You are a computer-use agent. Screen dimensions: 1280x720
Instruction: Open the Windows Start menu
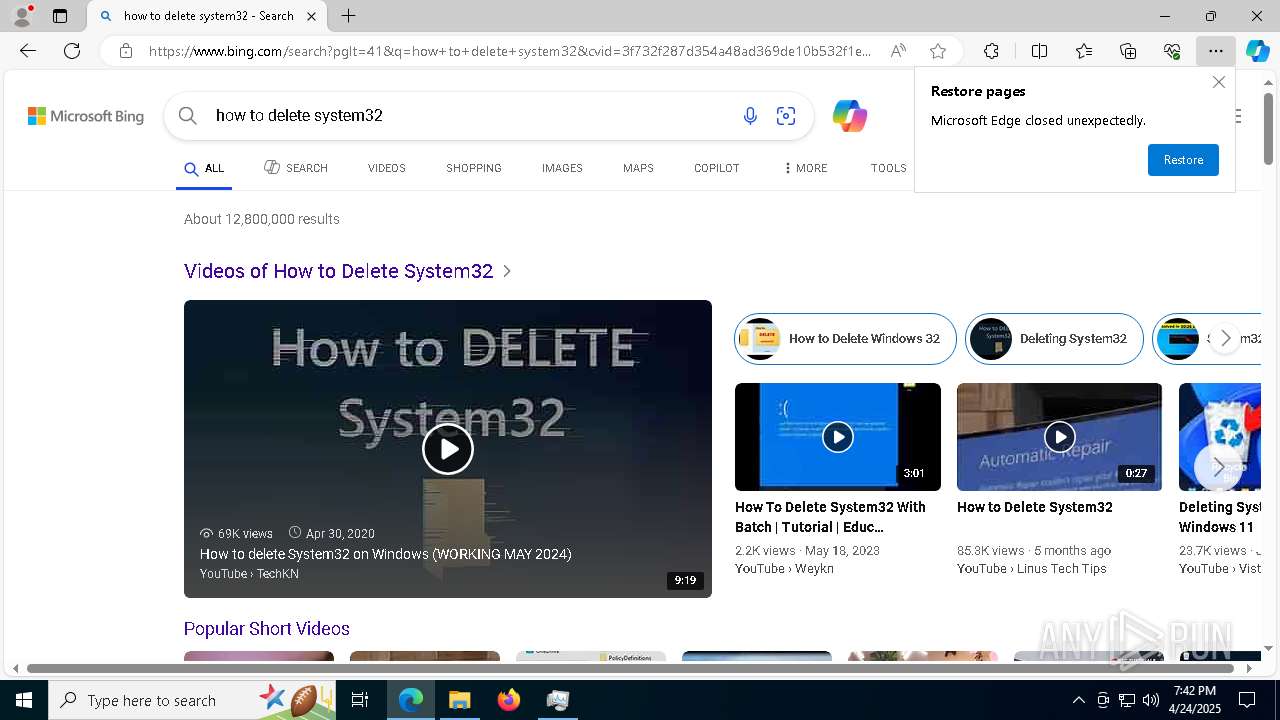click(24, 700)
